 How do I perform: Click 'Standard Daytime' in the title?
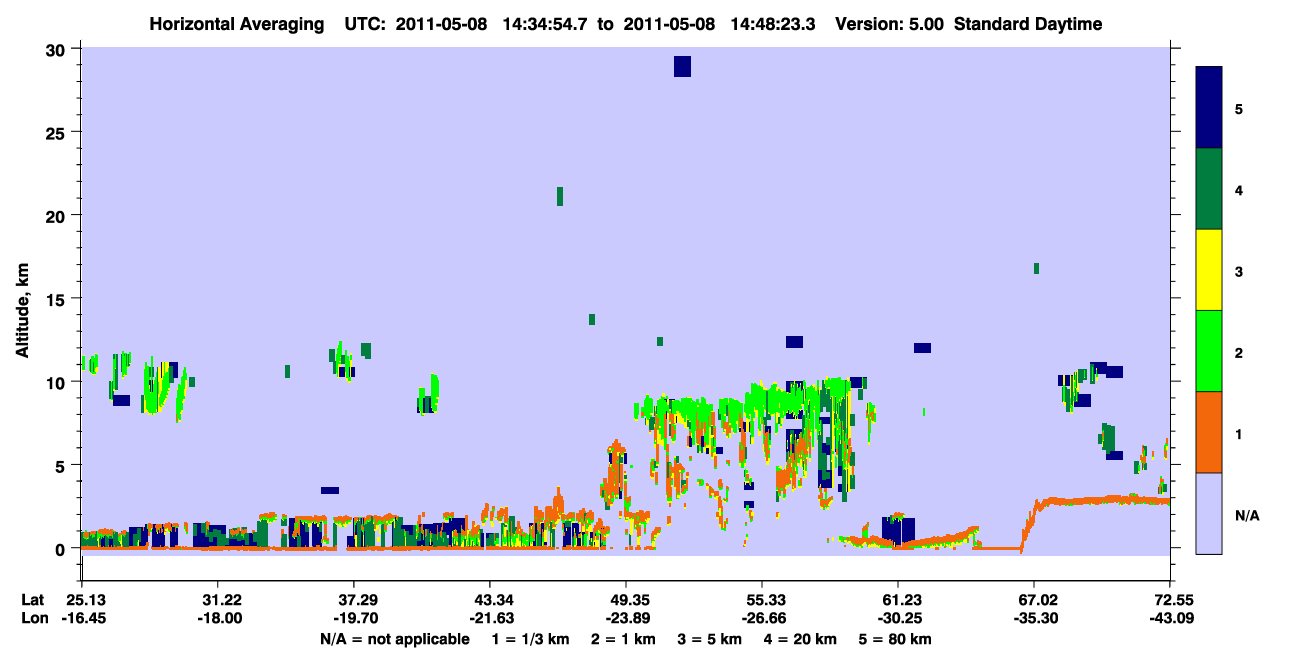point(1027,24)
